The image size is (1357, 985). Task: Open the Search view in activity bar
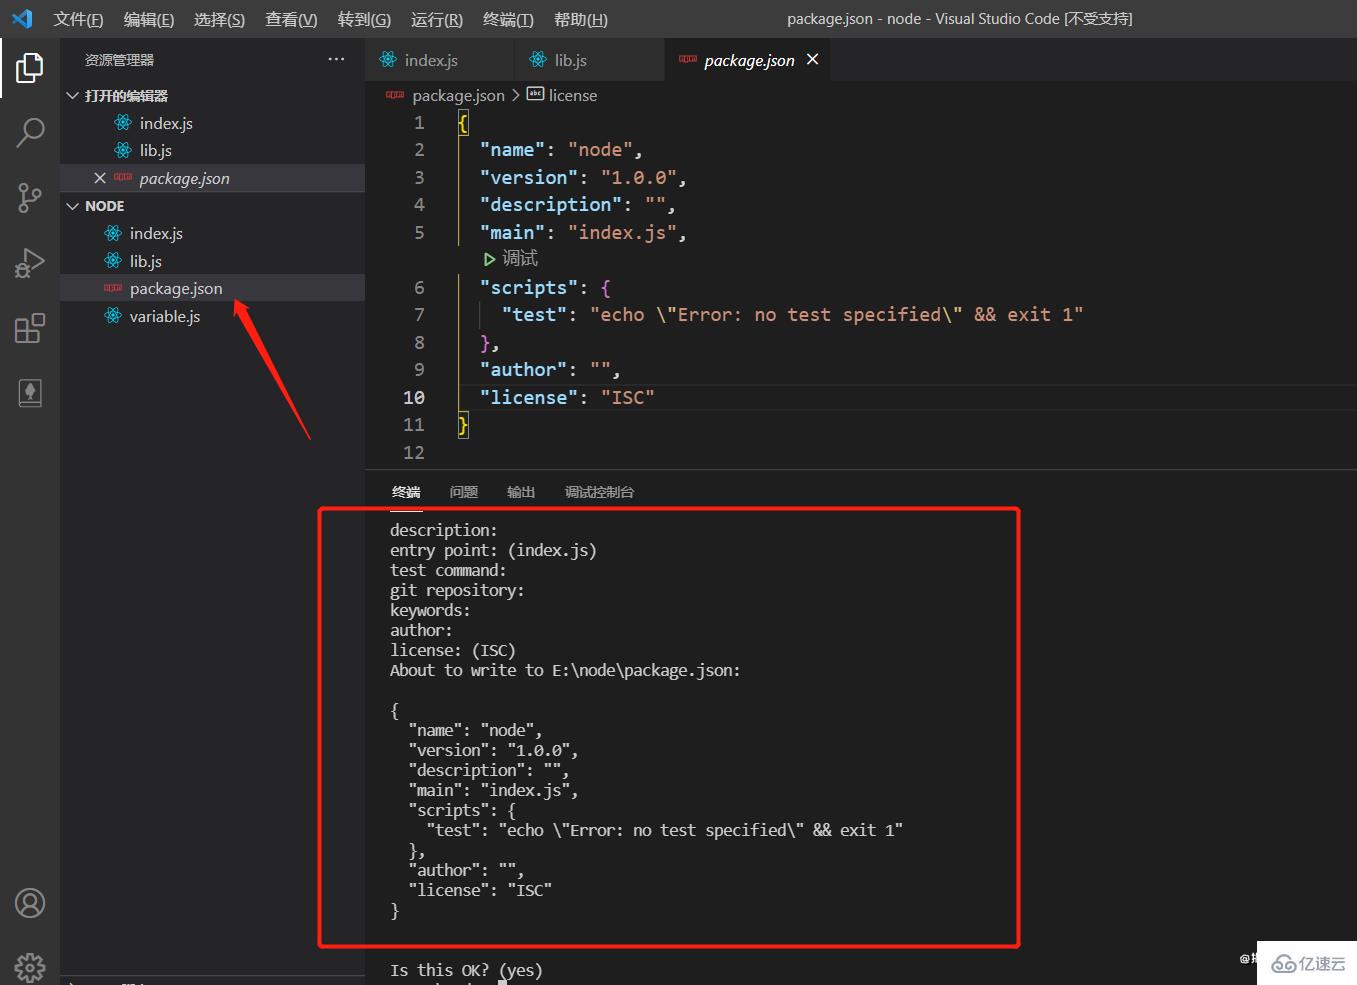click(x=30, y=132)
